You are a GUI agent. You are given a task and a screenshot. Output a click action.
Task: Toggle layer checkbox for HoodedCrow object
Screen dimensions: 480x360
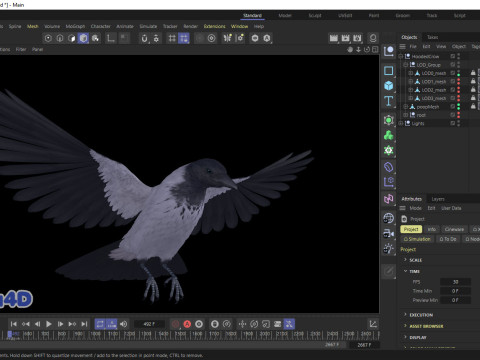453,56
